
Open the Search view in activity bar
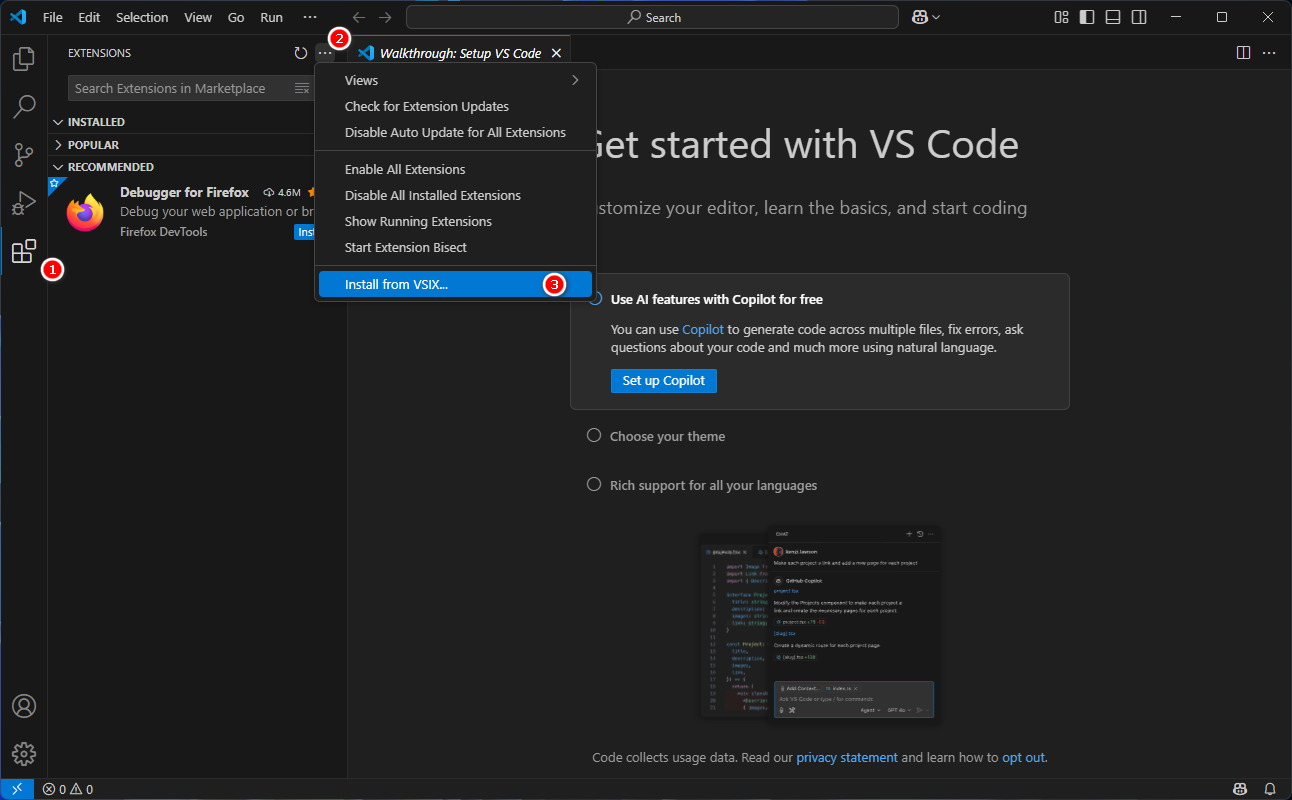pyautogui.click(x=24, y=106)
